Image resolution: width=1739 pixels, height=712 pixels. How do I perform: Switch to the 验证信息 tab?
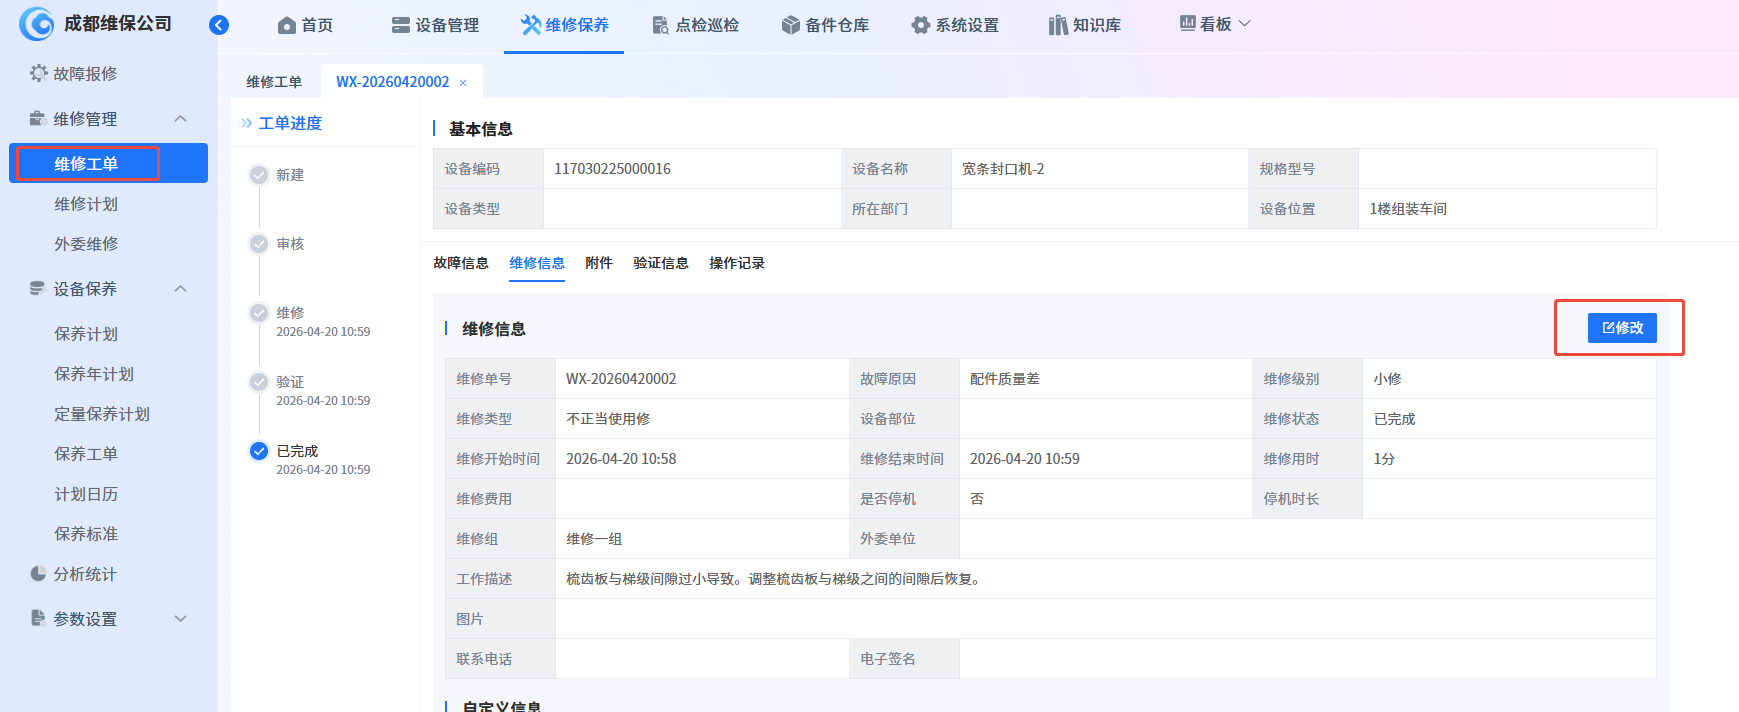(x=661, y=263)
